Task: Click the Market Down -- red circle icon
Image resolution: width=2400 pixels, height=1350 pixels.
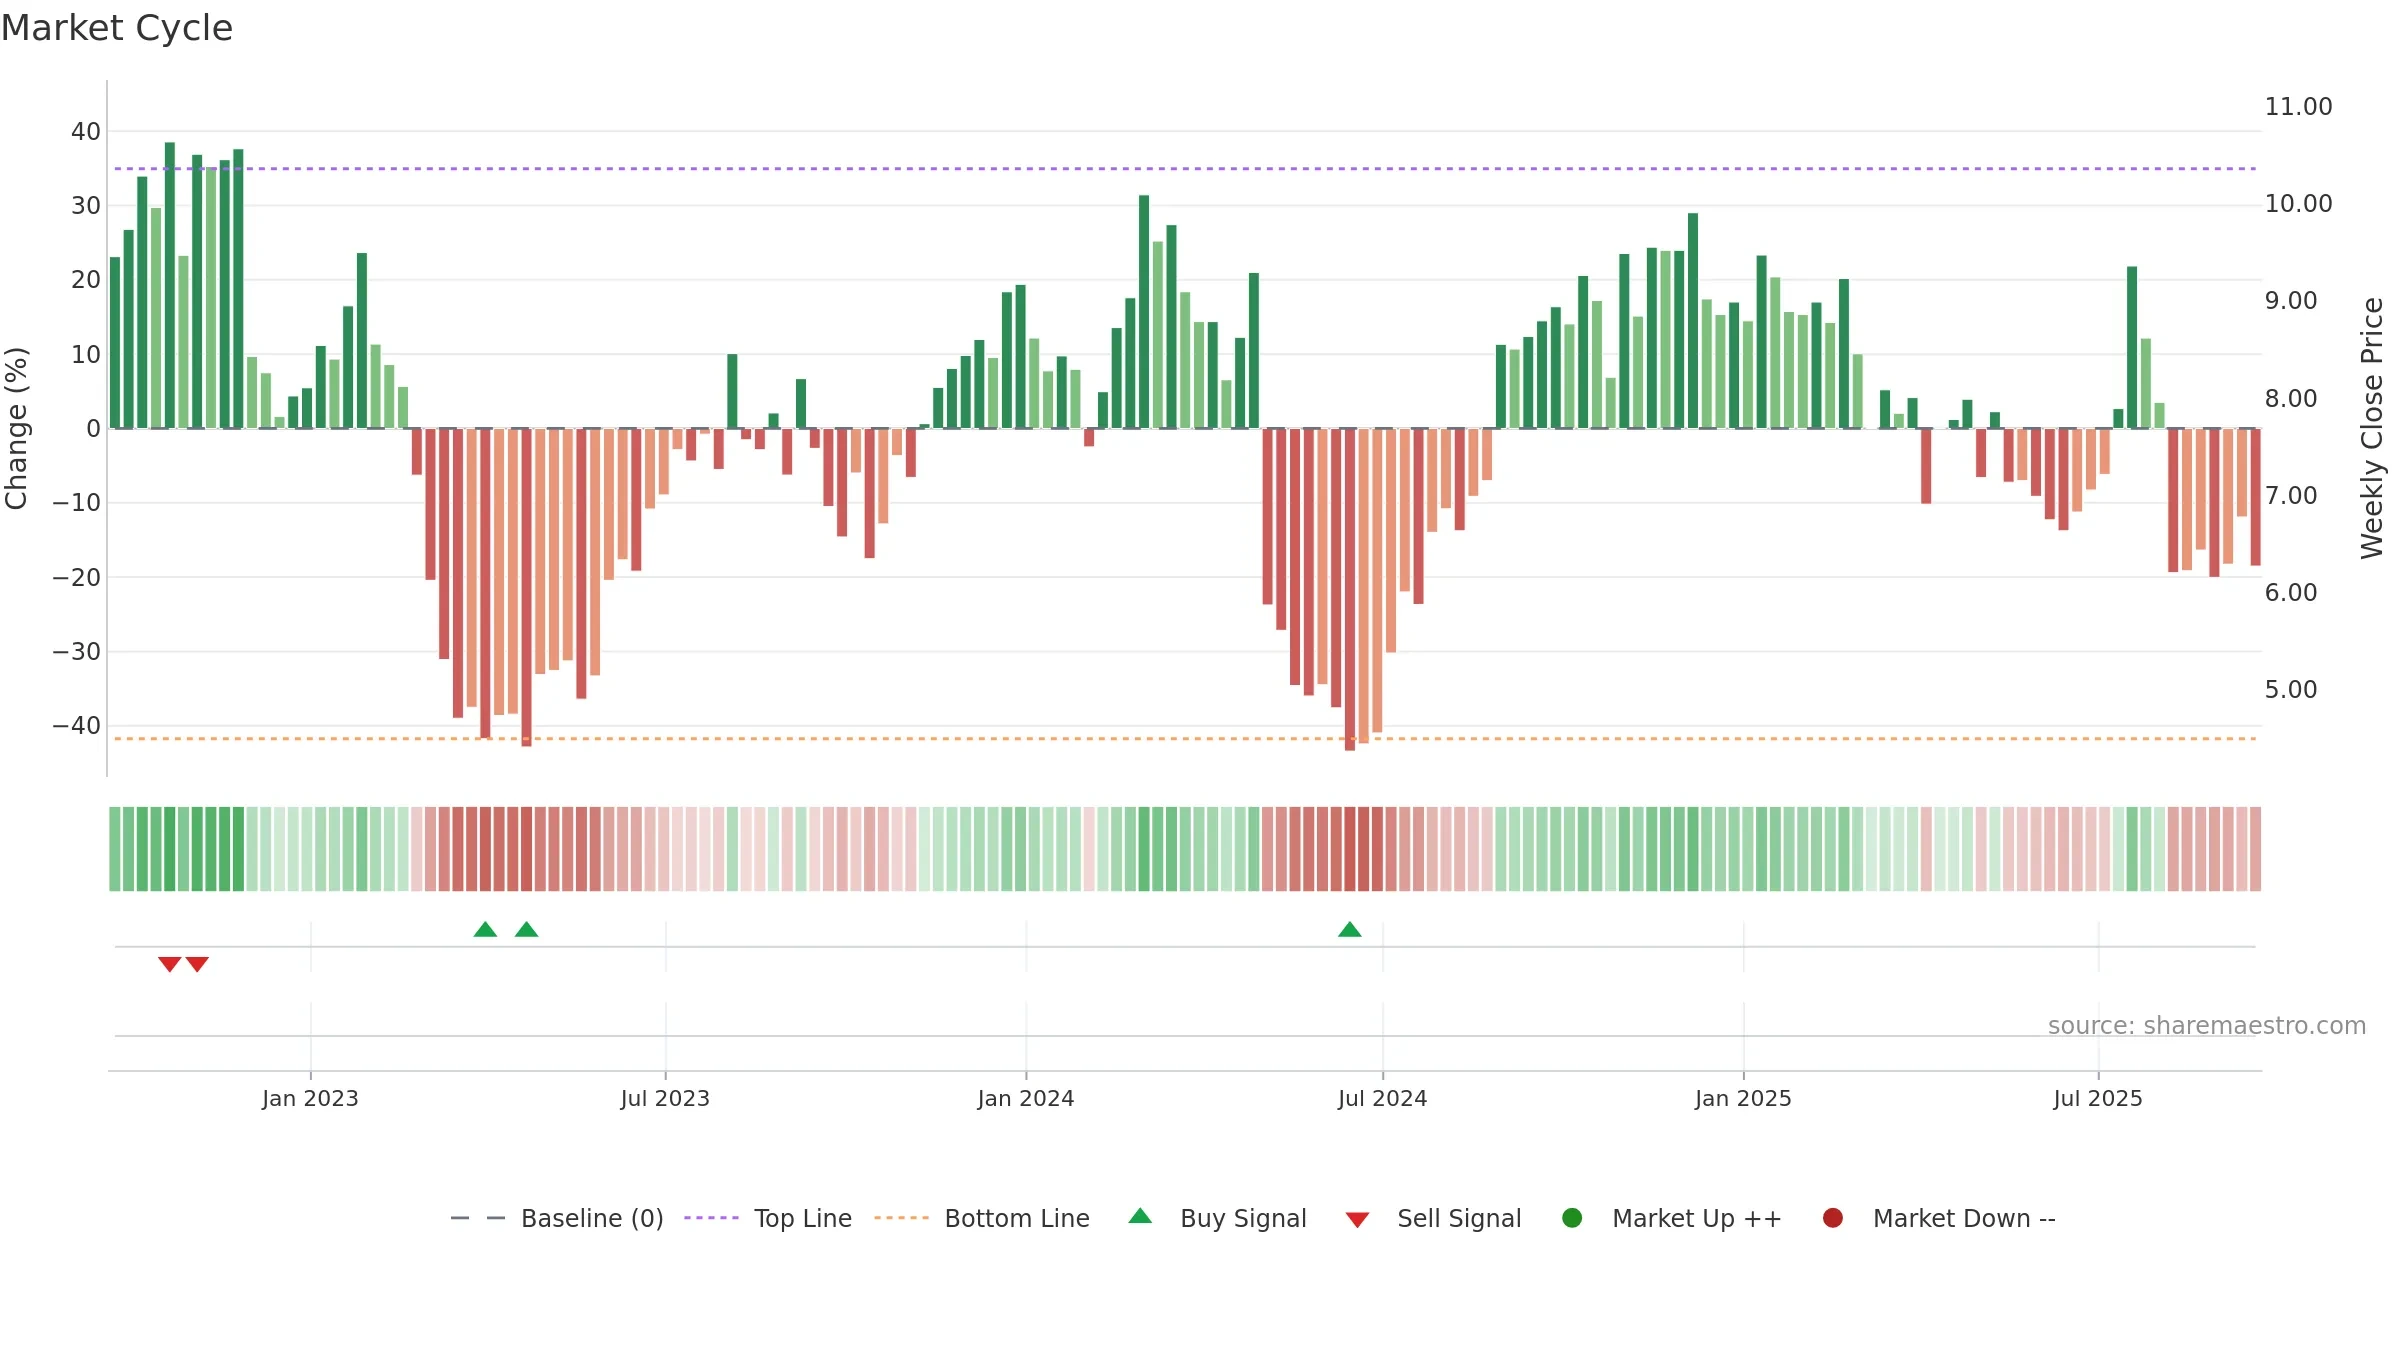Action: (1833, 1218)
